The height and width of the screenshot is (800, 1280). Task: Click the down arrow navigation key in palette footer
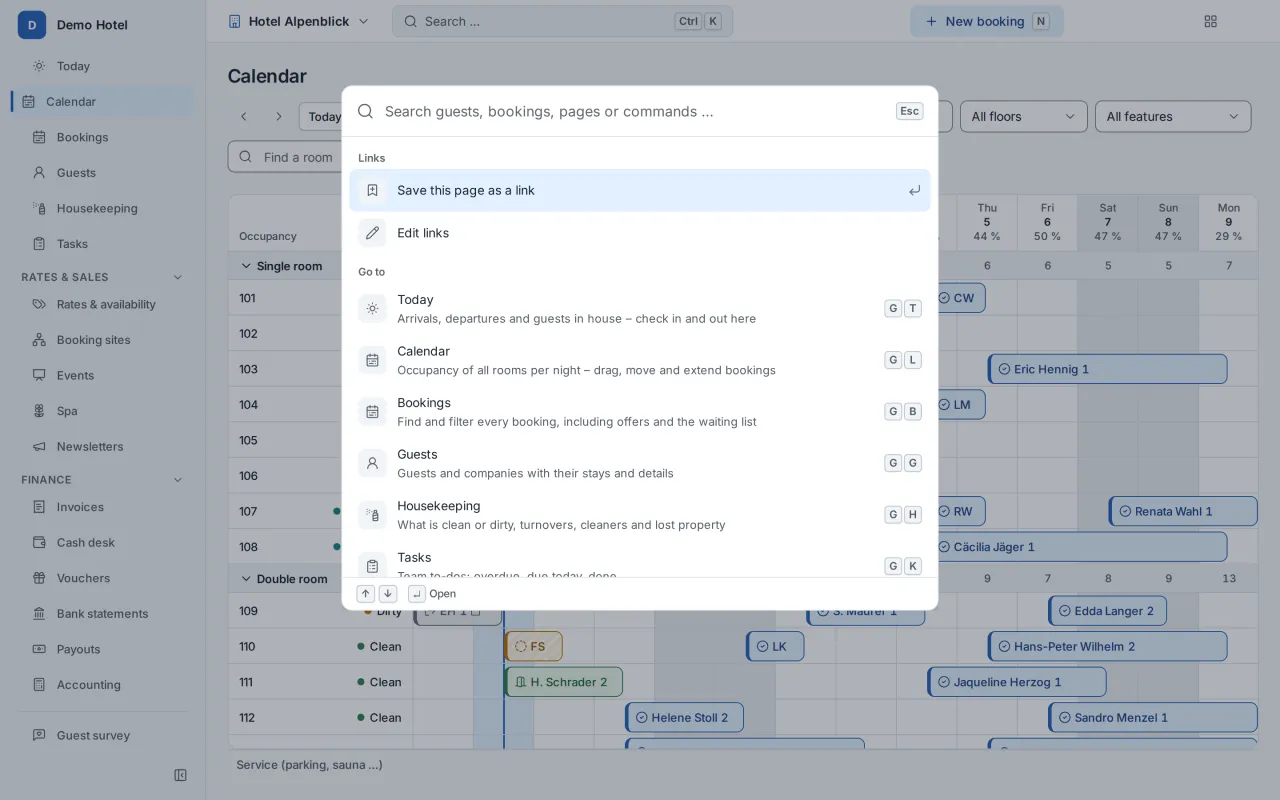pos(388,594)
